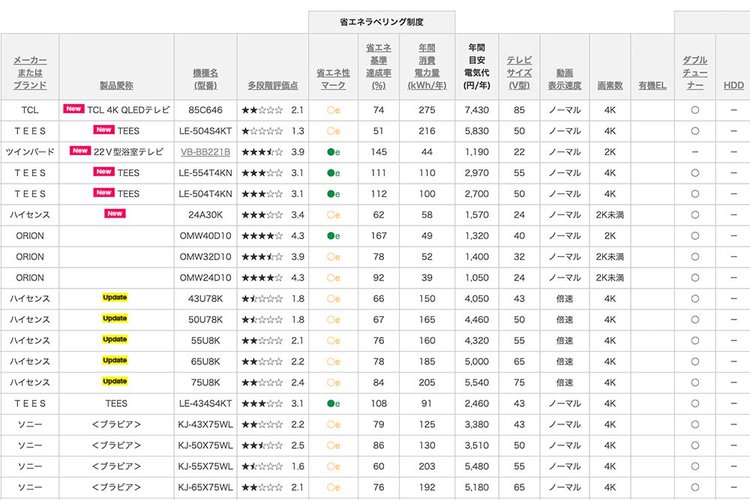This screenshot has height=500, width=750.
Task: Sort by 多段階評価点 column header
Action: point(273,85)
